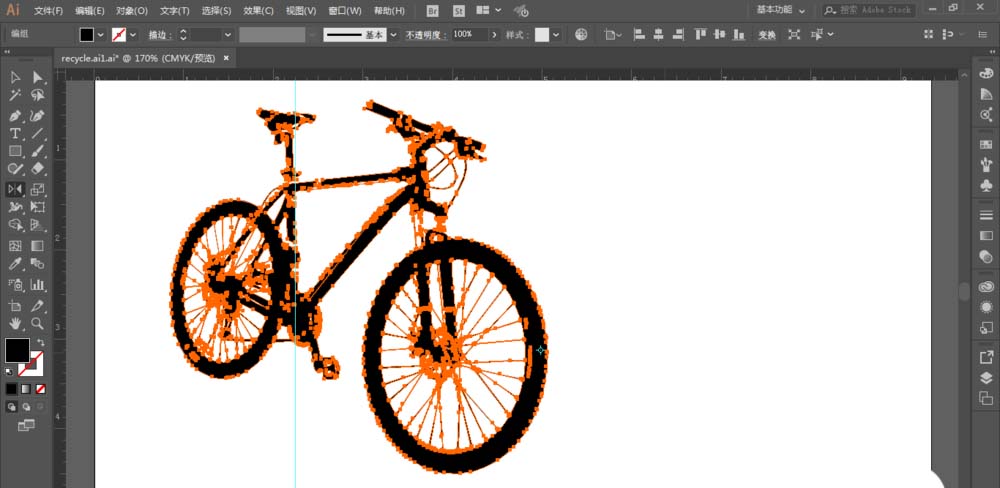Image resolution: width=1000 pixels, height=488 pixels.
Task: Swap fill and stroke colors arrow
Action: point(41,342)
